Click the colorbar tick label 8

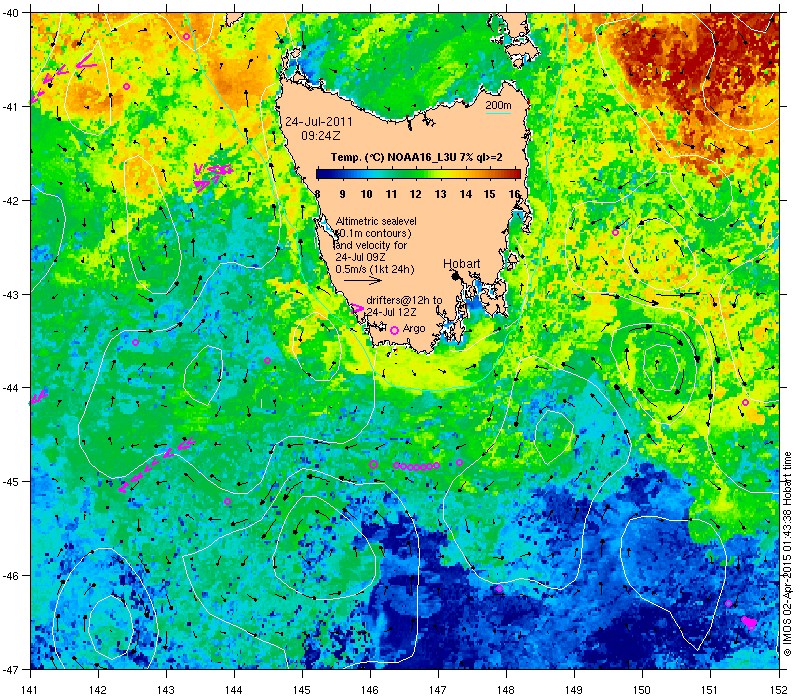[x=318, y=194]
